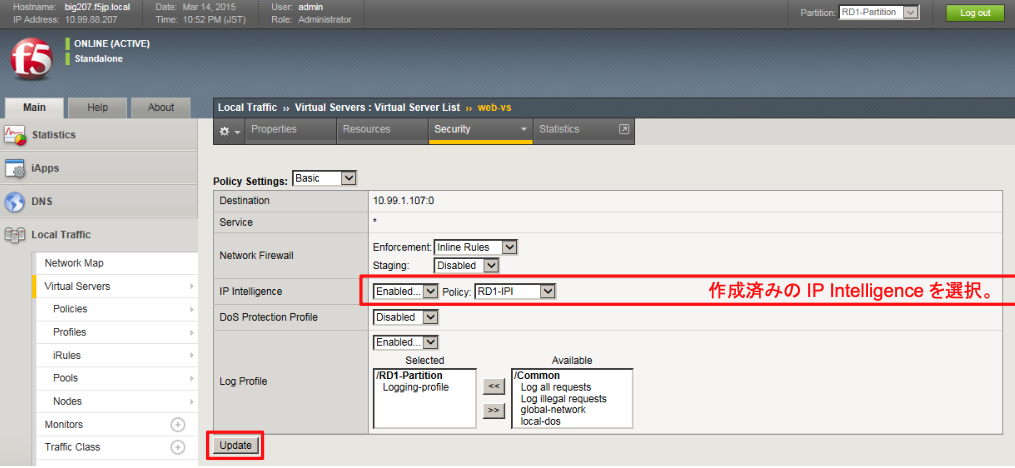Switch to the Help tab

pos(98,107)
